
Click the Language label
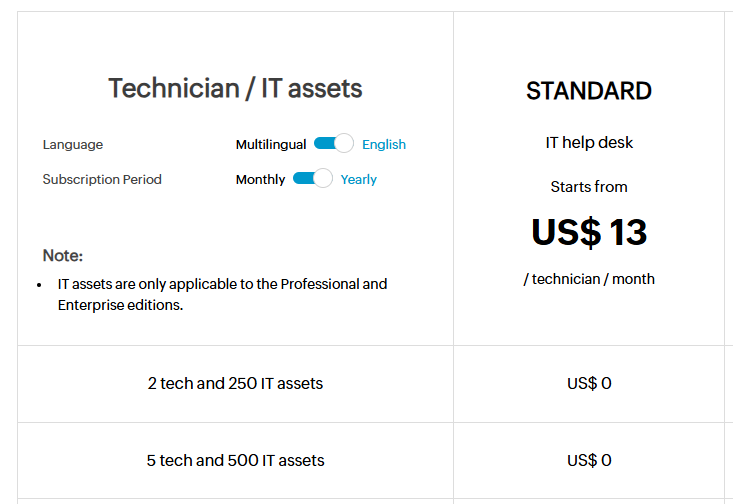pos(73,144)
